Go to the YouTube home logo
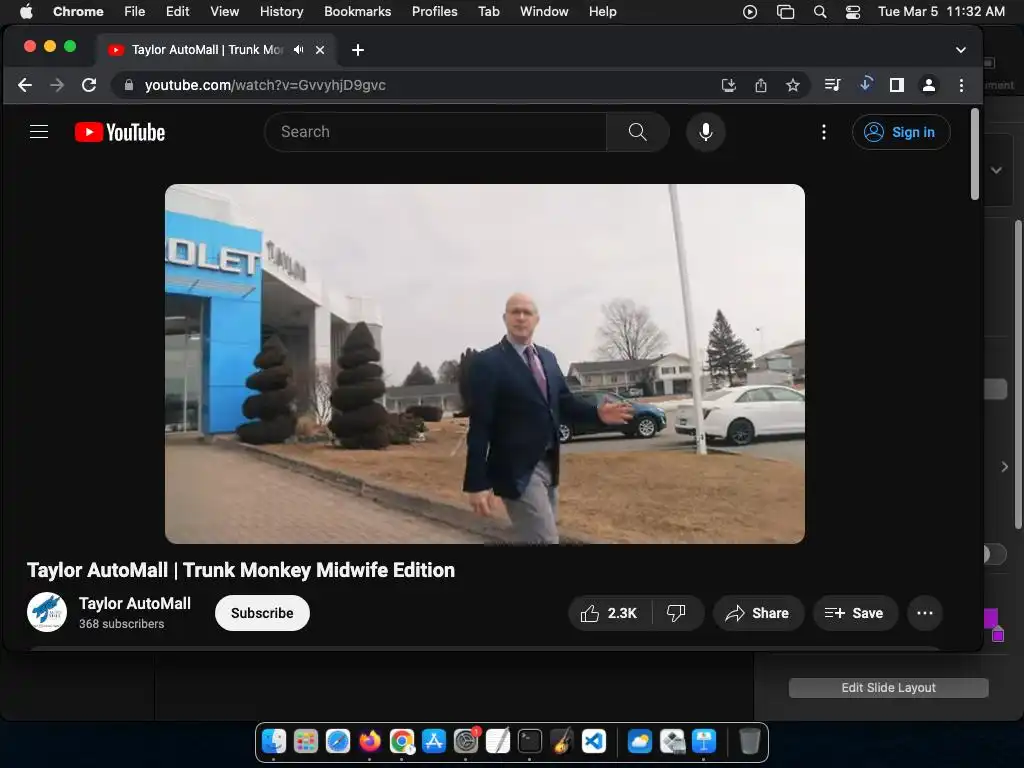Viewport: 1024px width, 768px height. [120, 132]
